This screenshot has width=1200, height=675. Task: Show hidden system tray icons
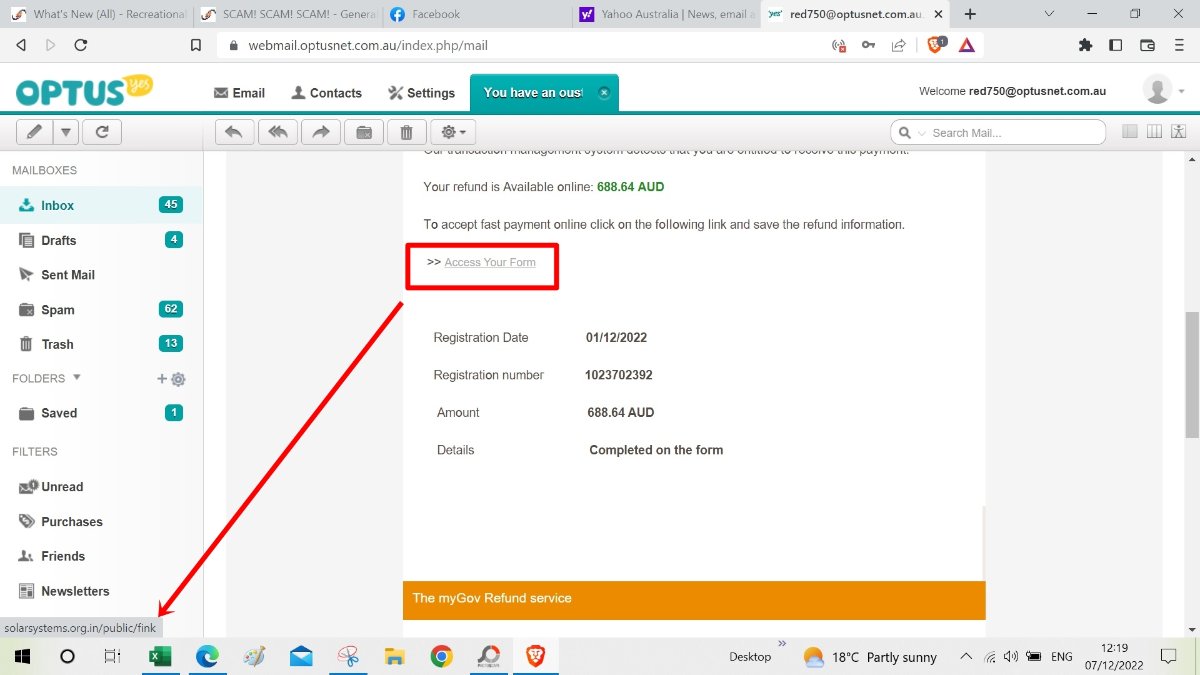click(966, 657)
